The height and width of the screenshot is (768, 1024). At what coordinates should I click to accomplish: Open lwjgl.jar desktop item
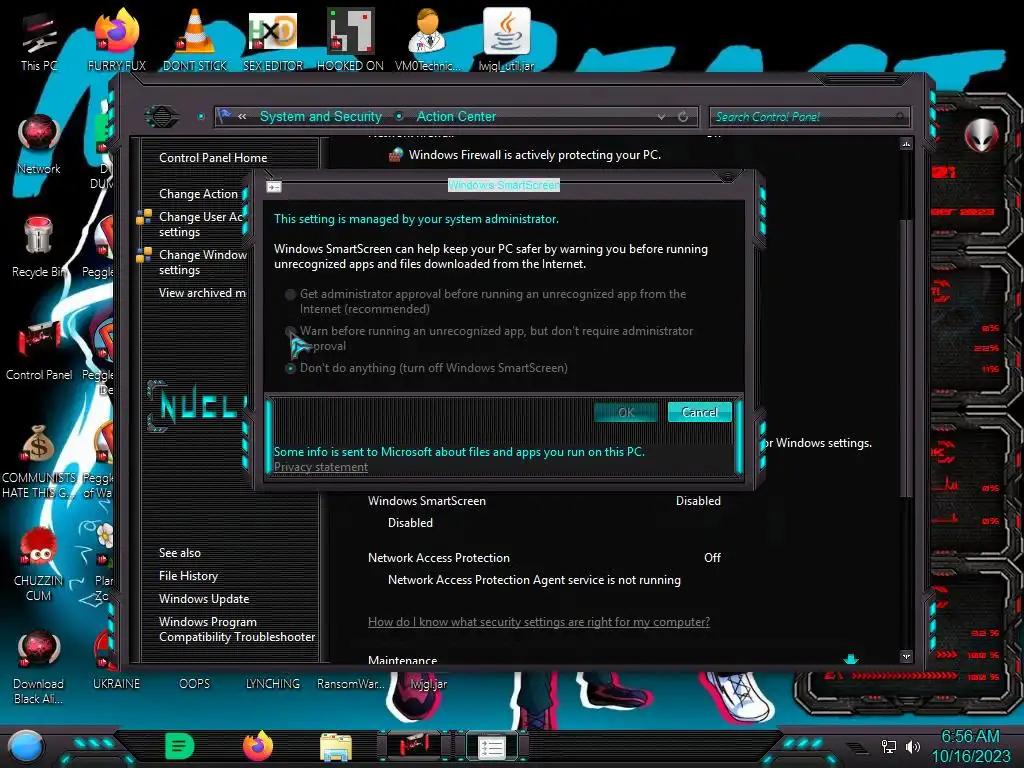(x=428, y=684)
